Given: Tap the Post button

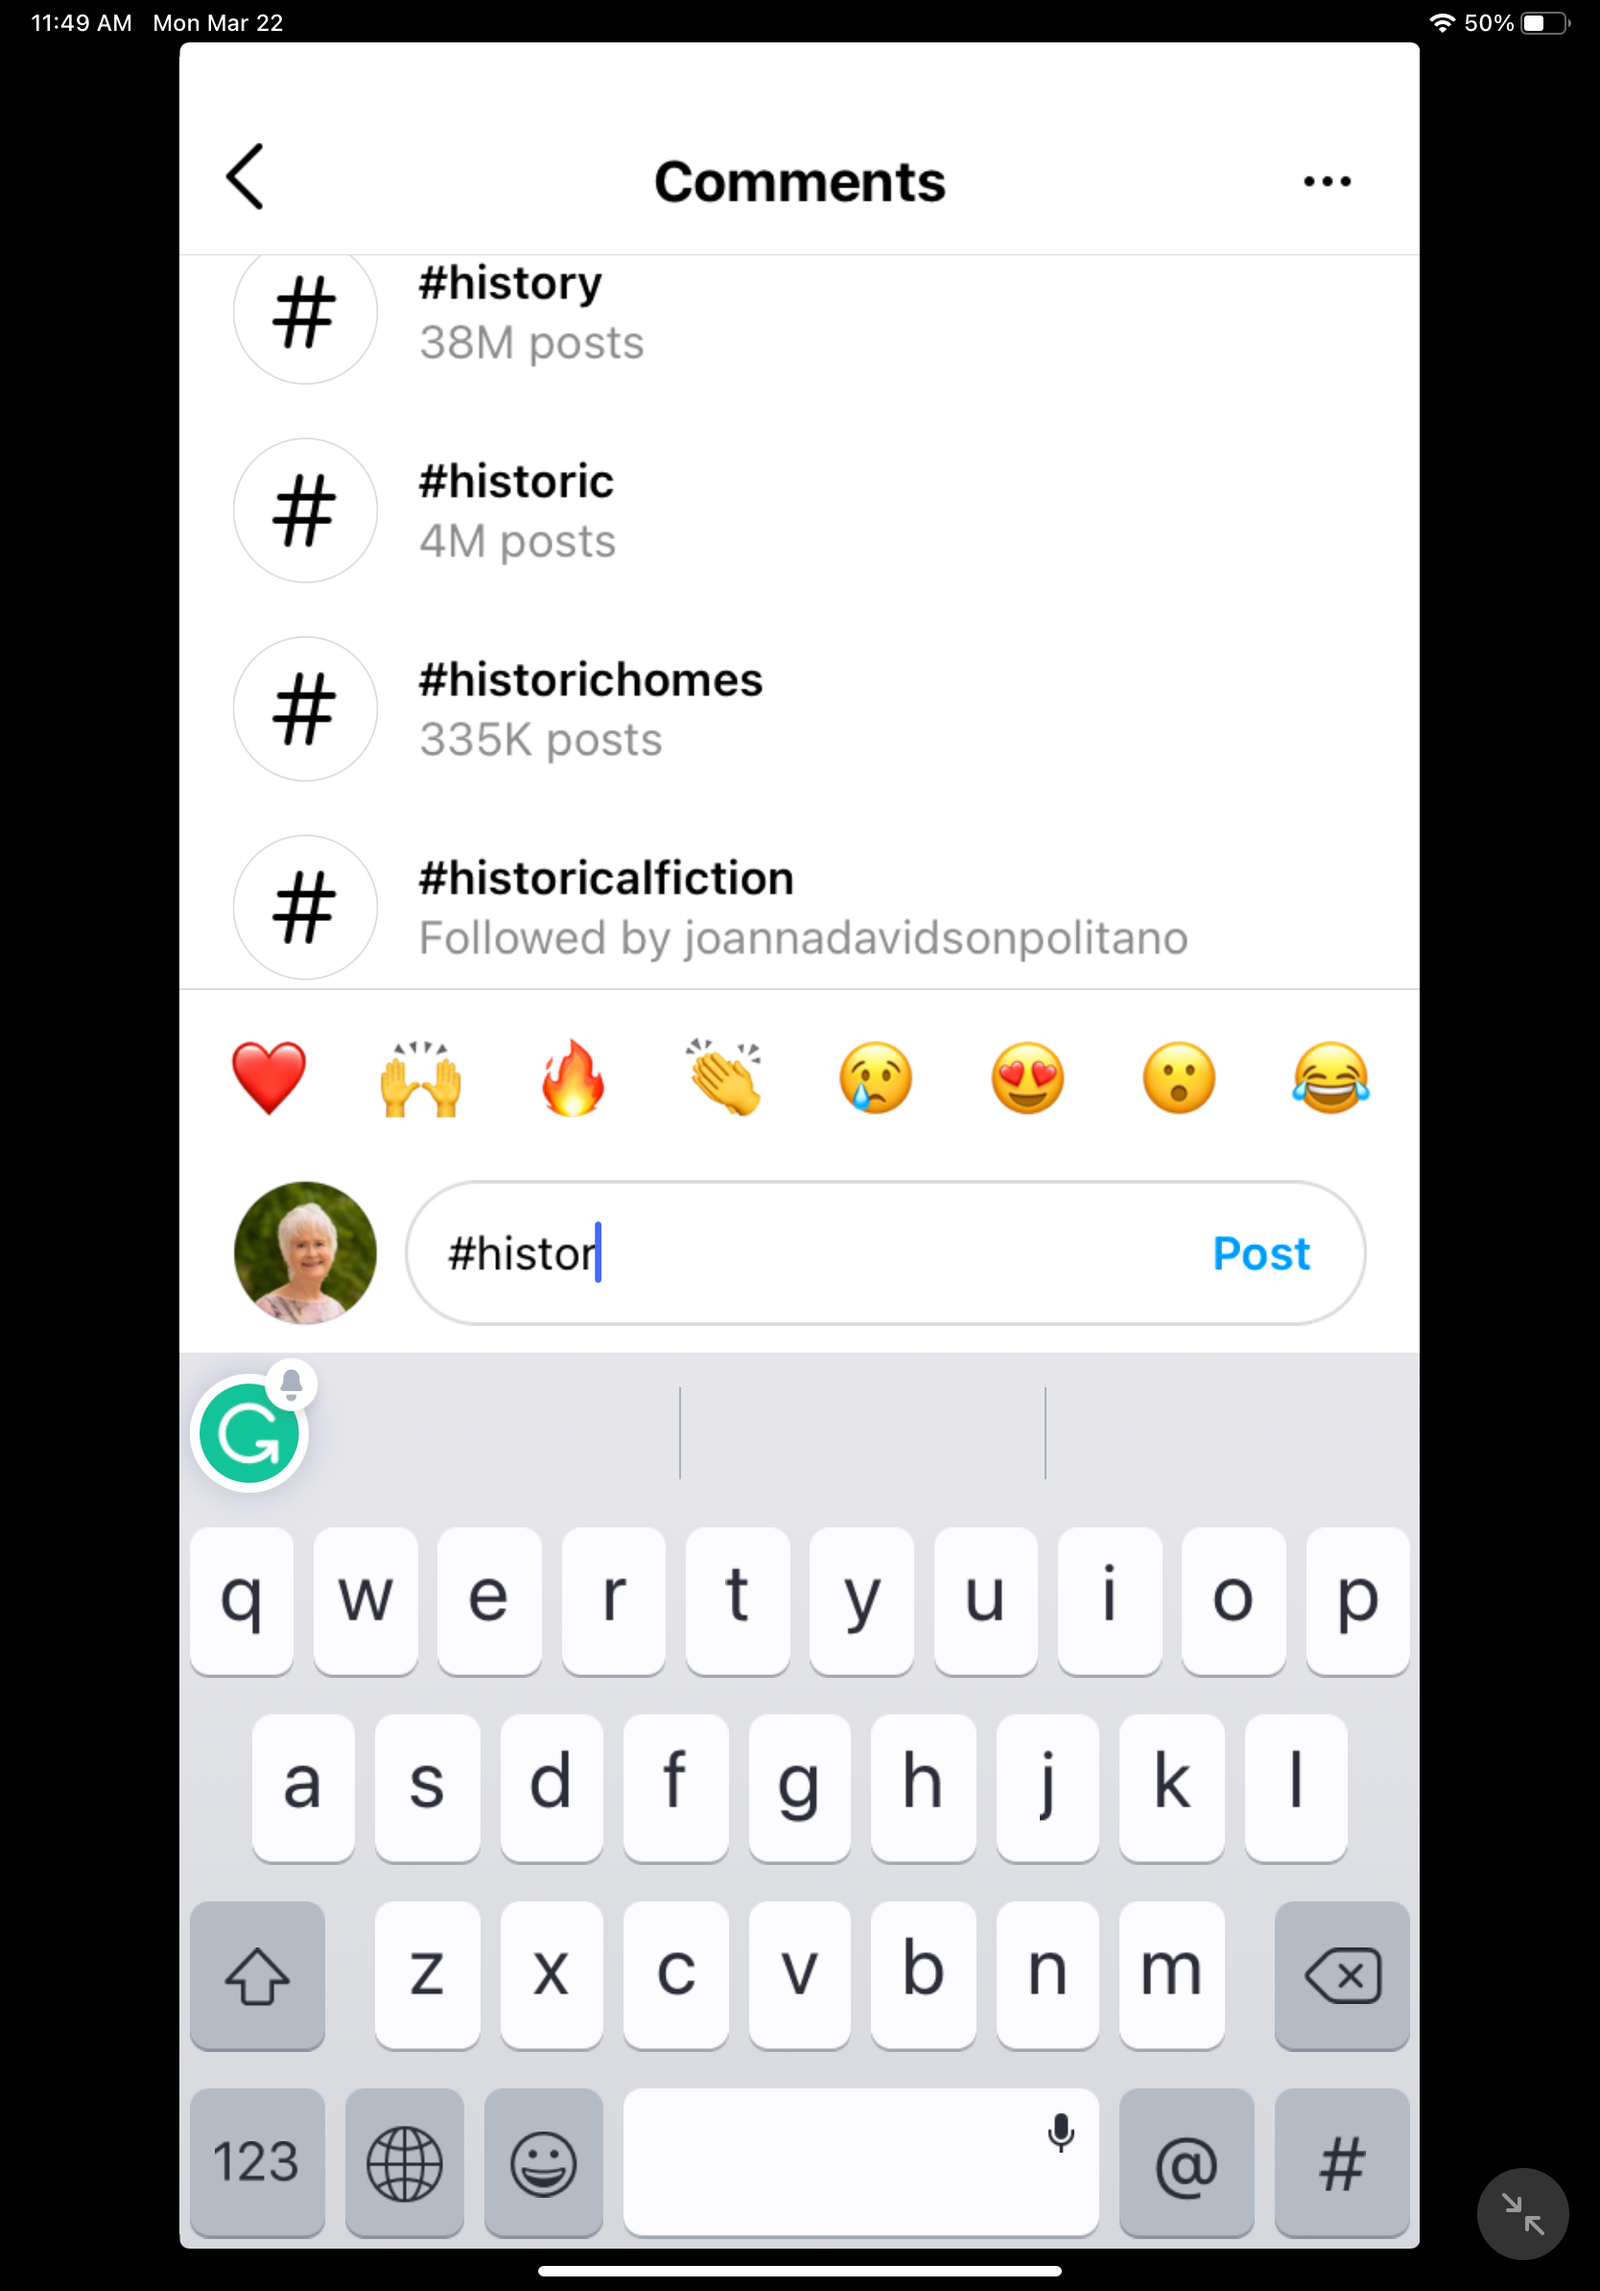Looking at the screenshot, I should coord(1260,1254).
